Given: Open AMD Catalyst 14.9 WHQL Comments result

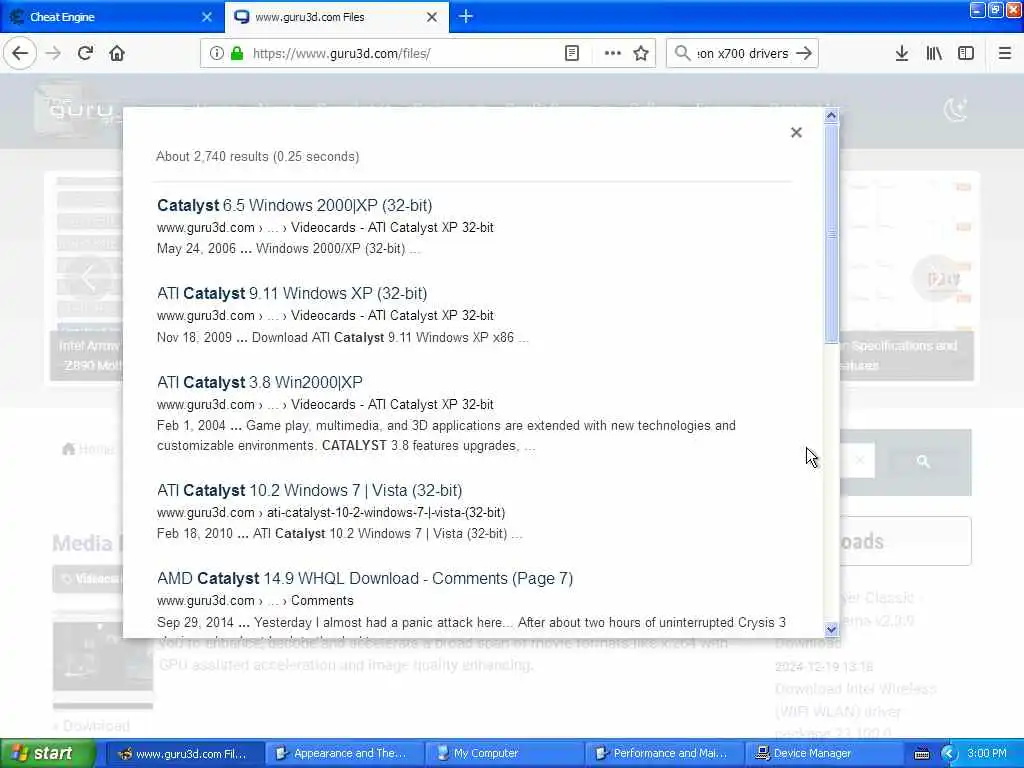Looking at the screenshot, I should tap(365, 579).
